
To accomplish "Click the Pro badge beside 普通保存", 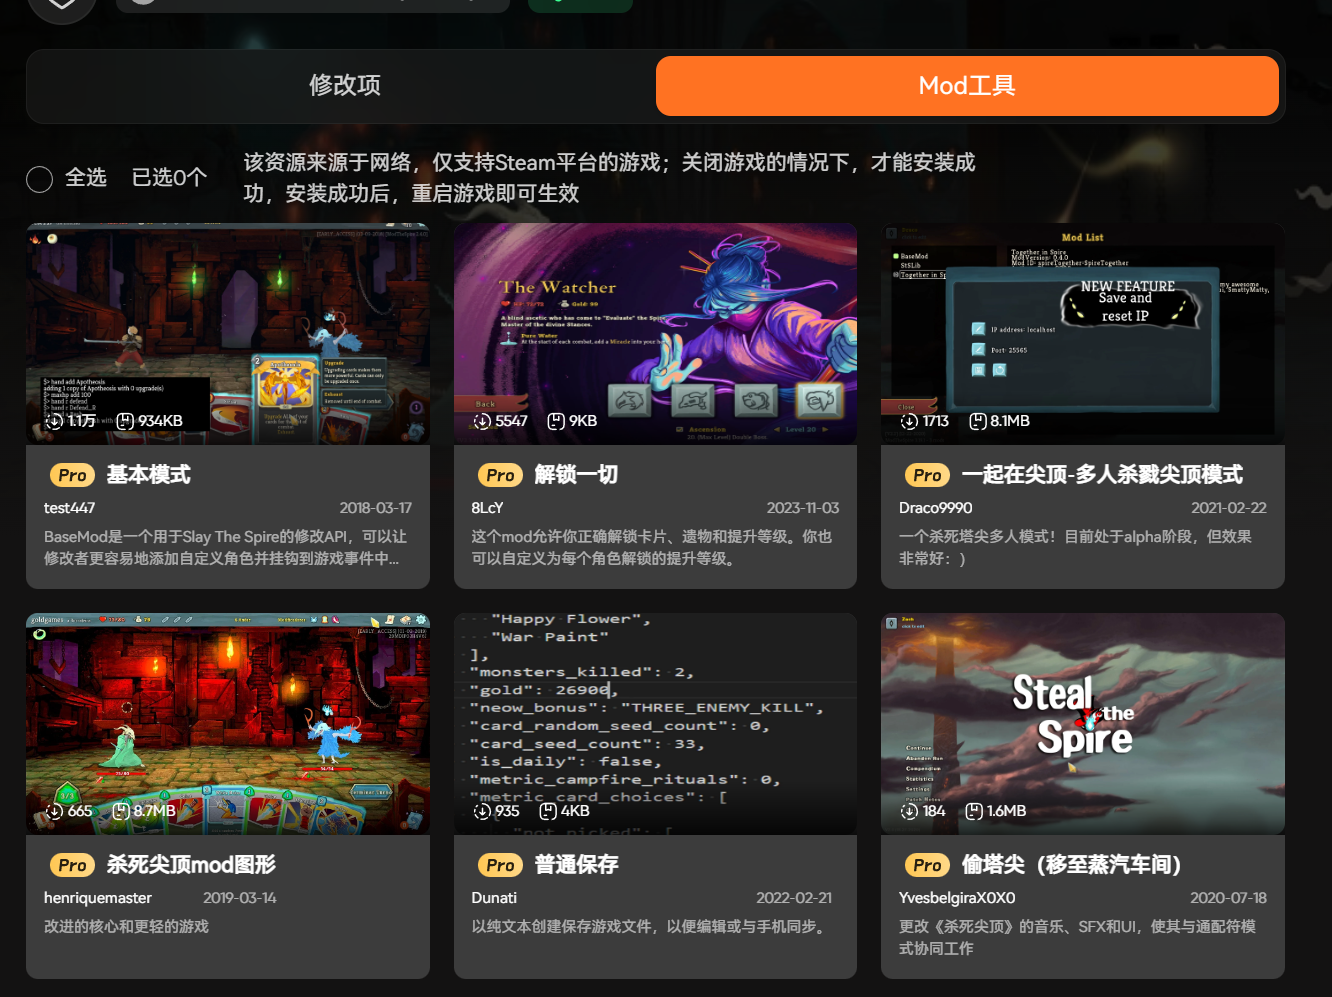I will pyautogui.click(x=500, y=865).
